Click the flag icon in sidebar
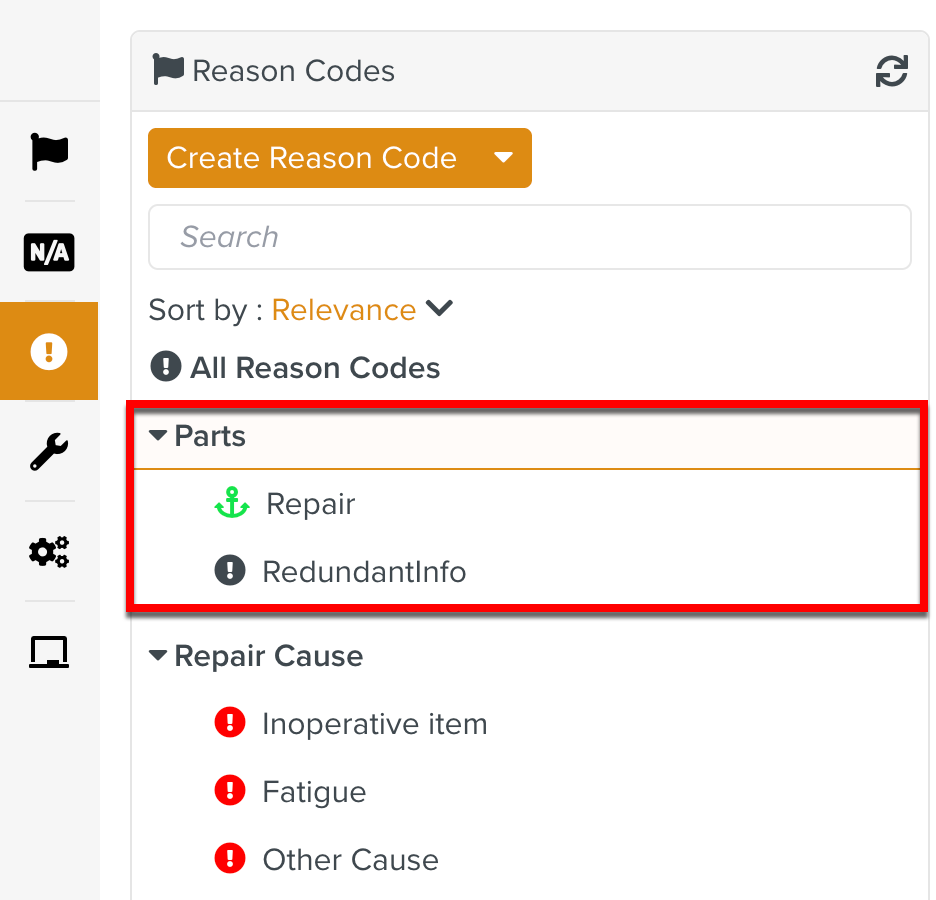 pos(49,152)
